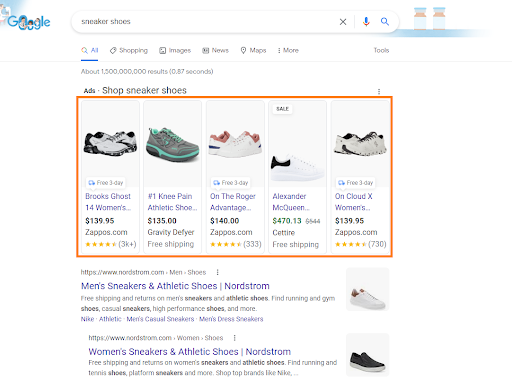Click Free 3-day badge on Brooks Ghost card
This screenshot has width=512, height=388.
pos(106,183)
